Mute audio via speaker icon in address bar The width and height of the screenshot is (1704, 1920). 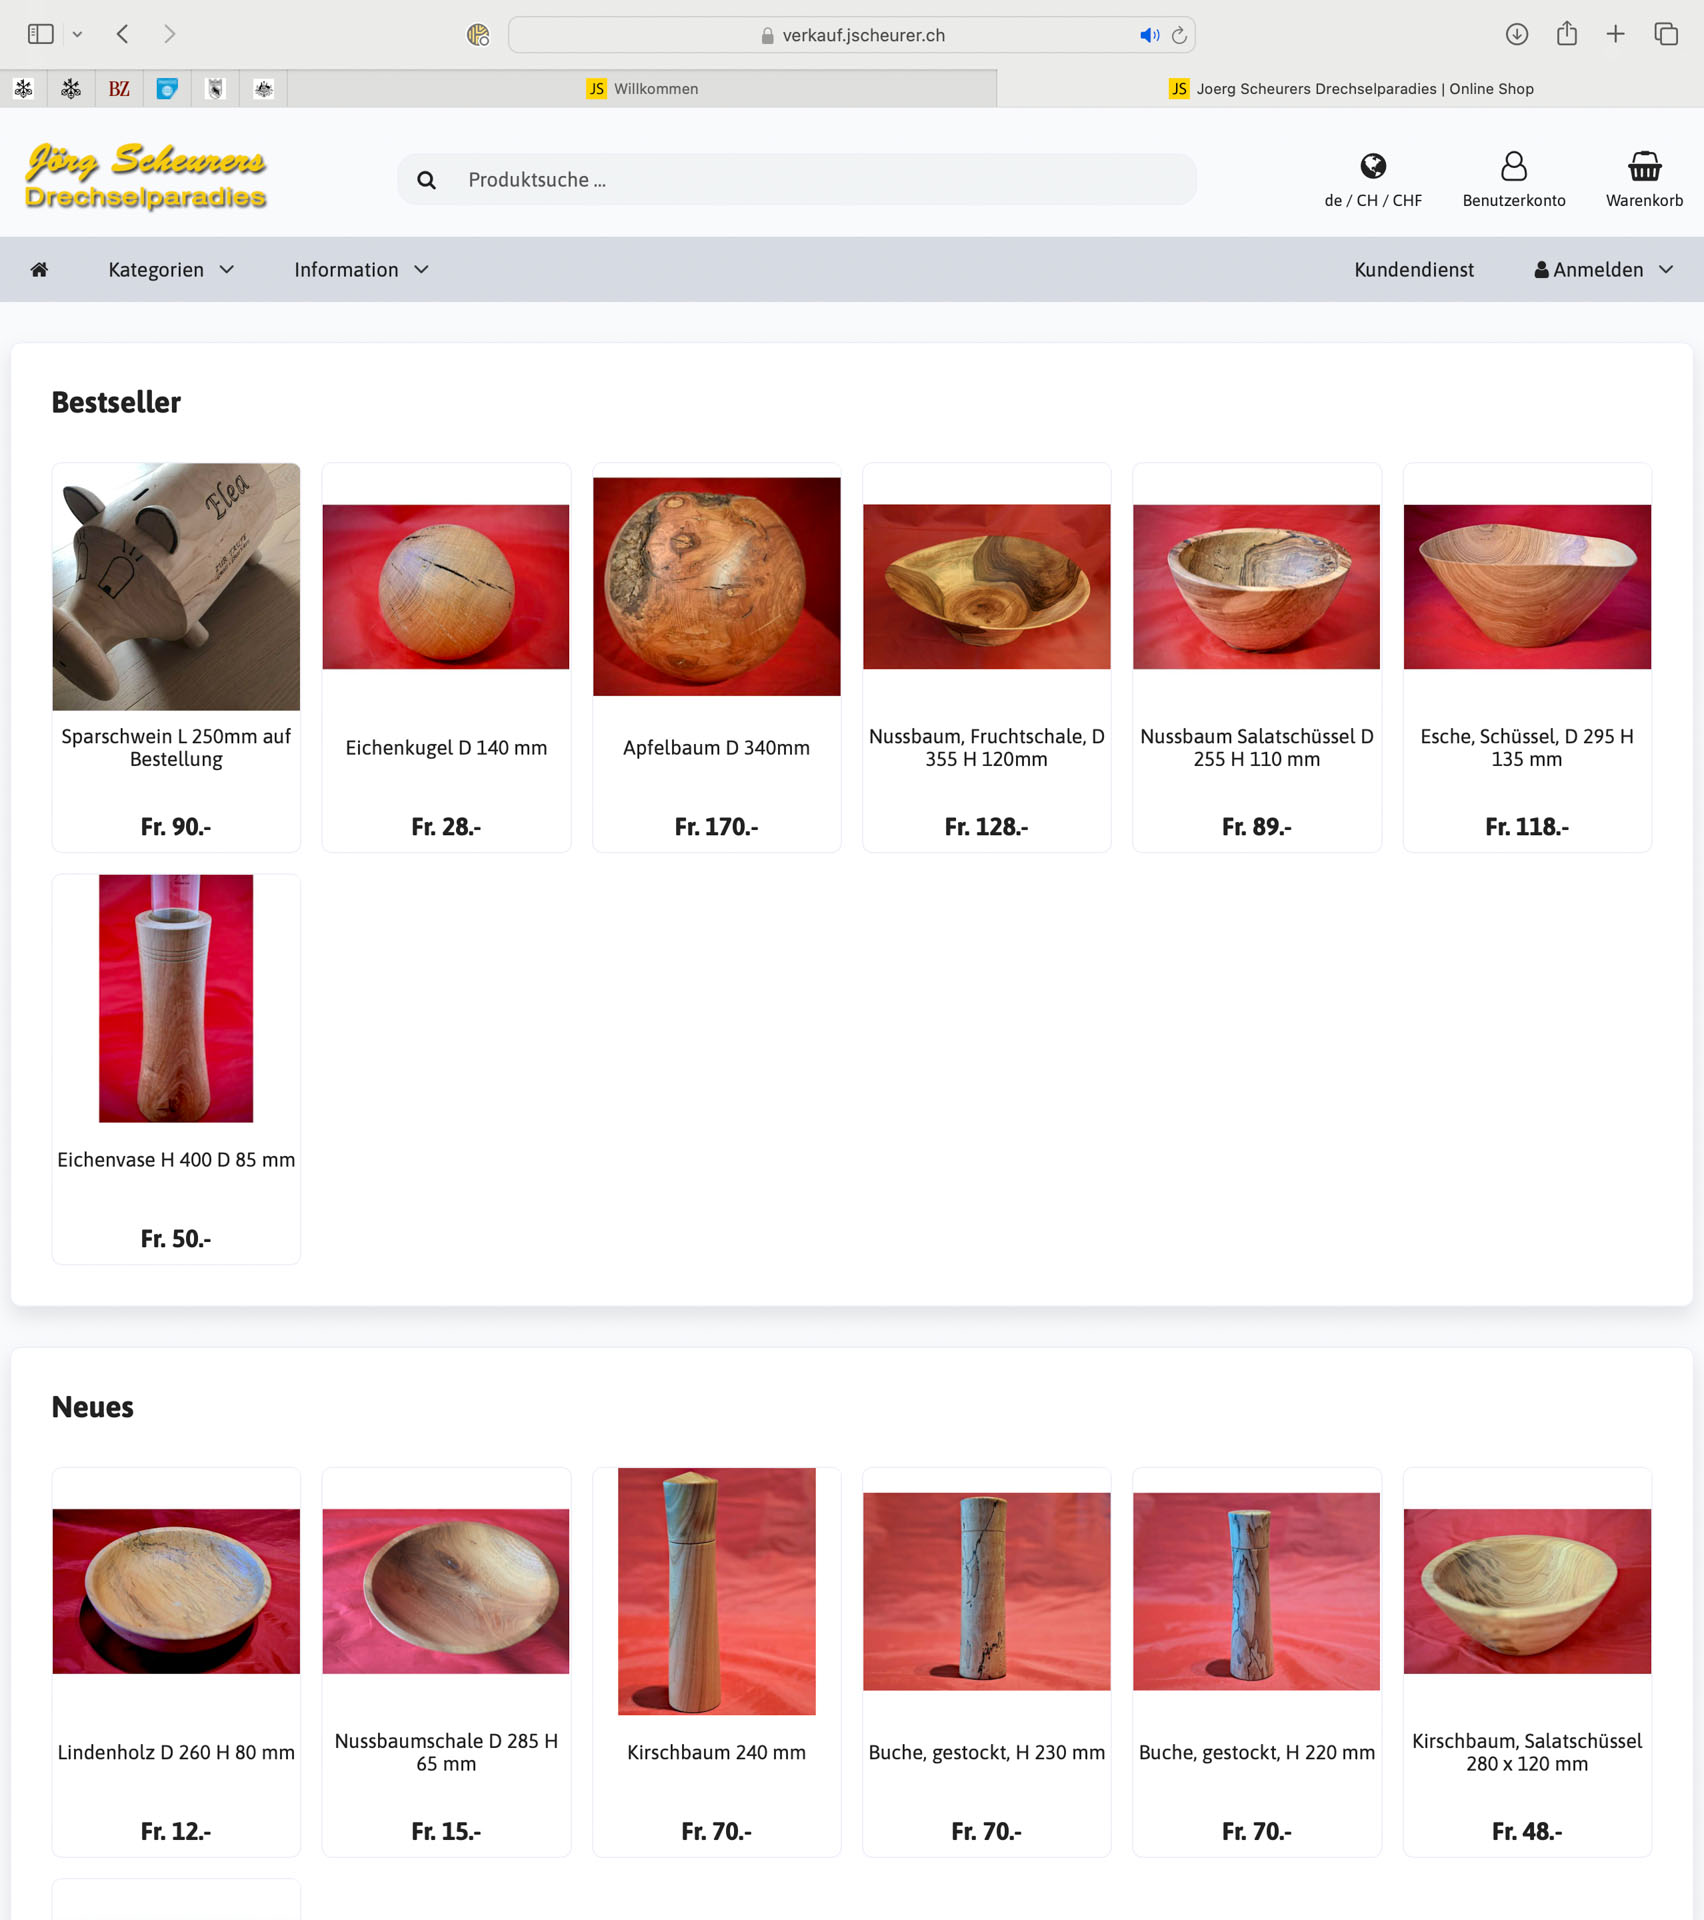click(x=1149, y=35)
